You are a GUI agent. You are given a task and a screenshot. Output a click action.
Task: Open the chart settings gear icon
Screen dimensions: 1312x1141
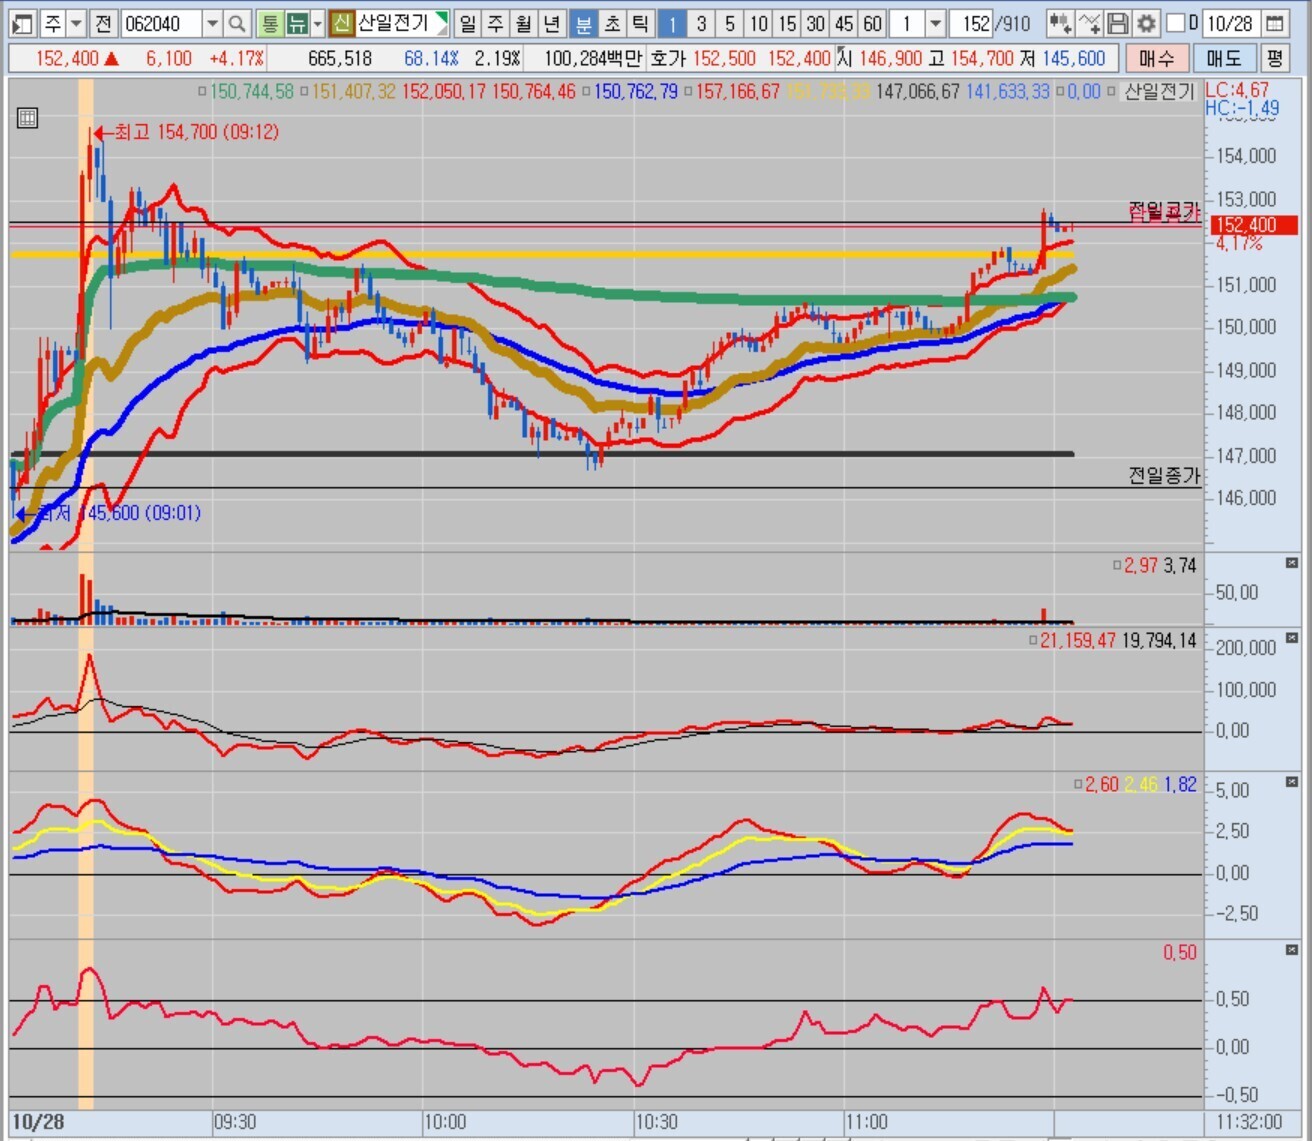point(1146,23)
